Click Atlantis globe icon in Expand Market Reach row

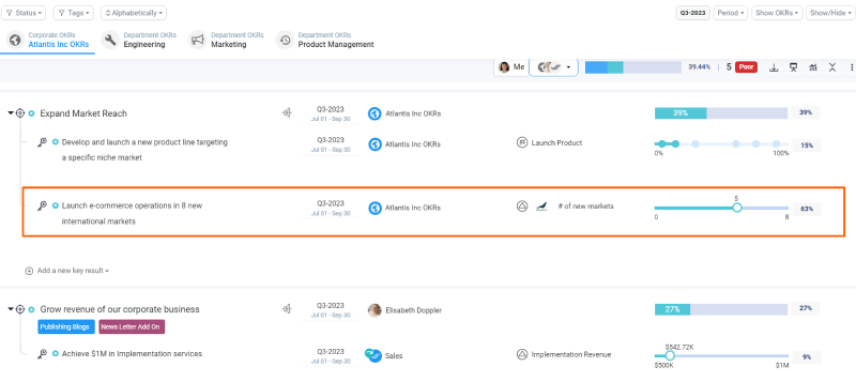tap(374, 113)
